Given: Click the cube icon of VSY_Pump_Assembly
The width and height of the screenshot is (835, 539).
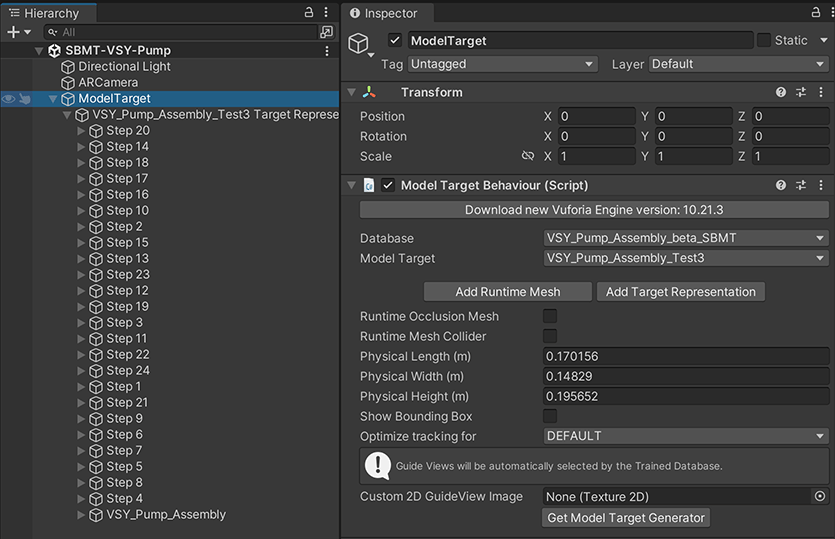Looking at the screenshot, I should (96, 515).
